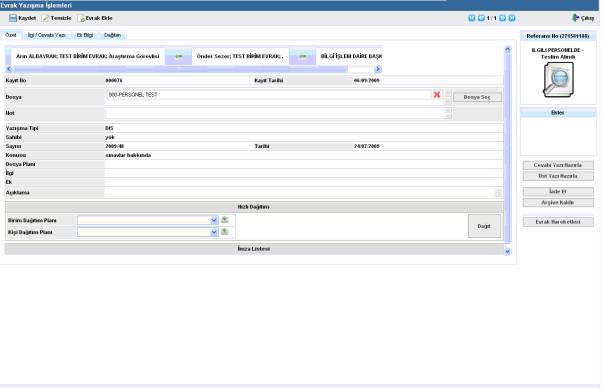Remove the selected Dosya with red X
This screenshot has height=388, width=604.
(437, 95)
